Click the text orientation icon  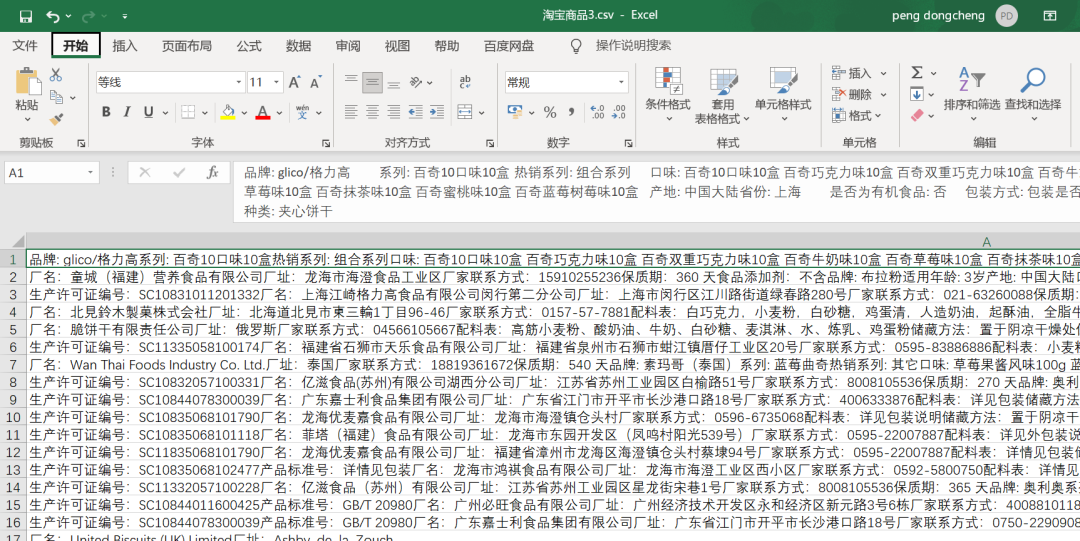point(415,83)
